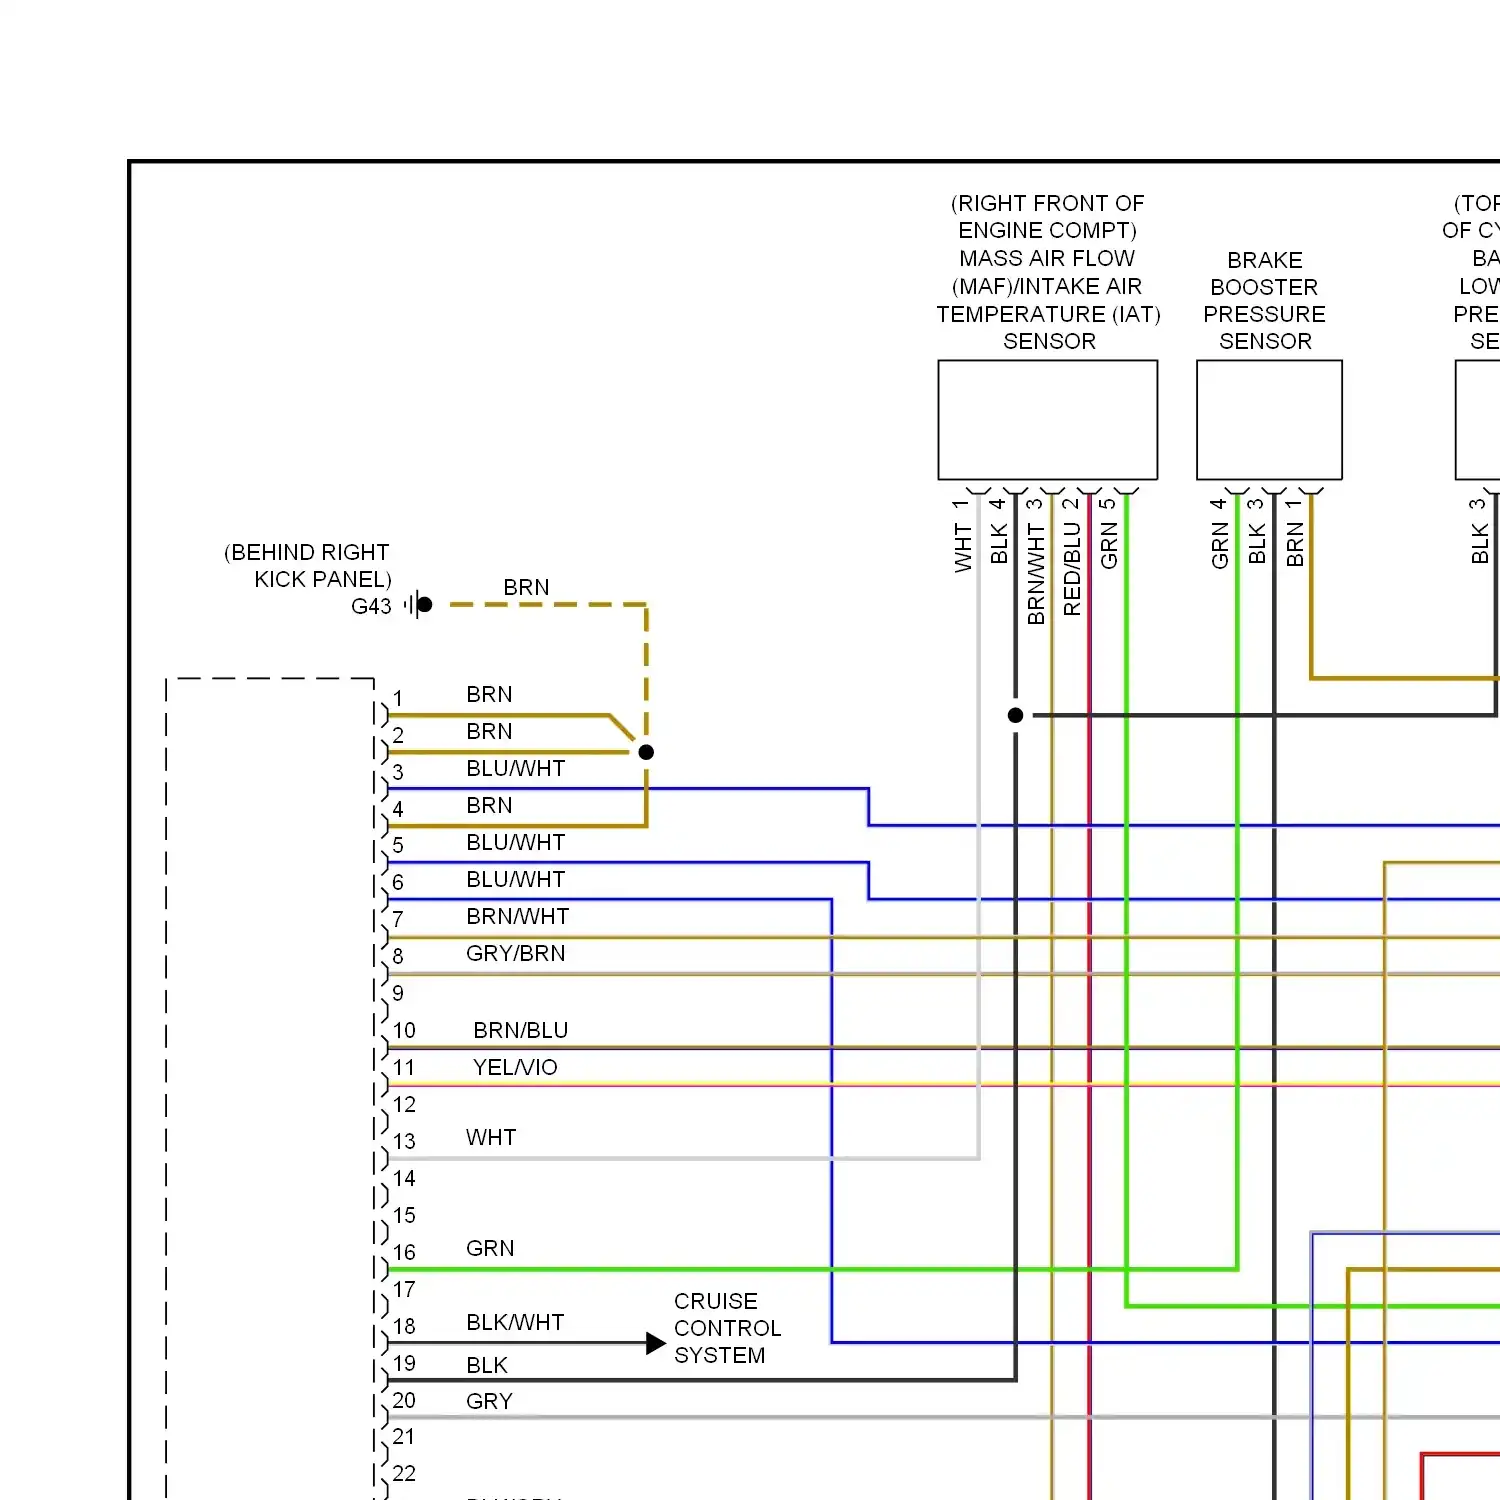This screenshot has width=1500, height=1500.
Task: Click the GRY label at pin 20
Action: (x=489, y=1401)
